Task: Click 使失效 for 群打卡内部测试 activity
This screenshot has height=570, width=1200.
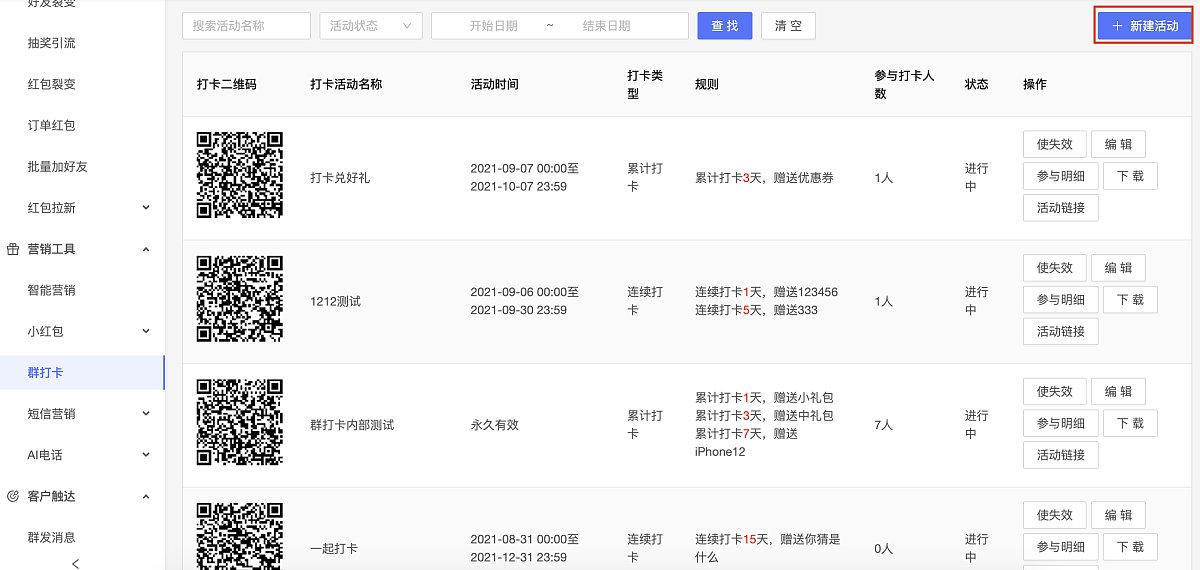Action: [1054, 392]
